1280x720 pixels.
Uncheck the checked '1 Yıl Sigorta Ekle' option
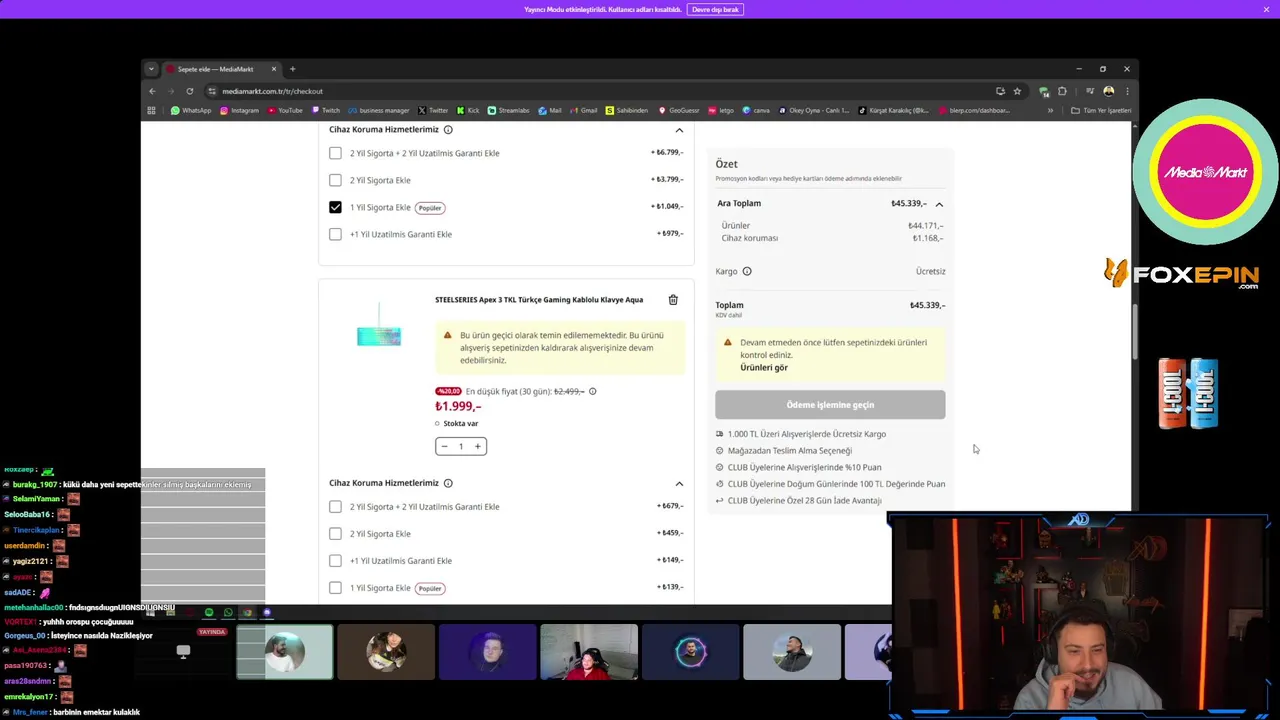click(335, 207)
